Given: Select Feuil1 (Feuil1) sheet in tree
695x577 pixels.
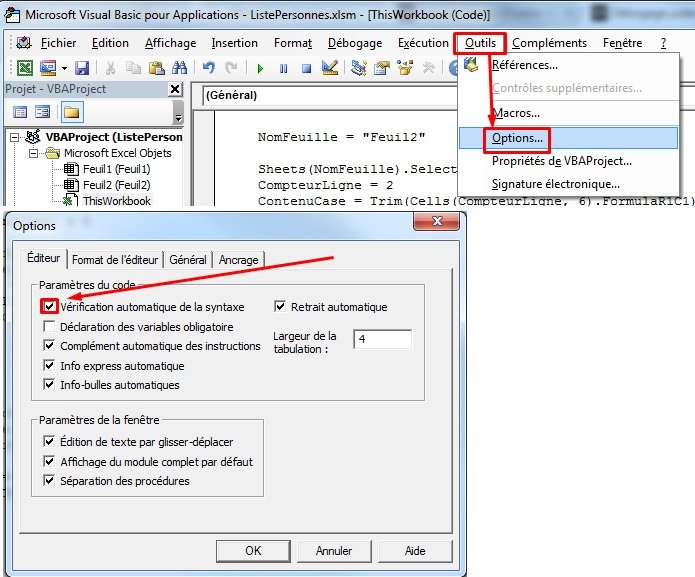Looking at the screenshot, I should click(x=117, y=169).
